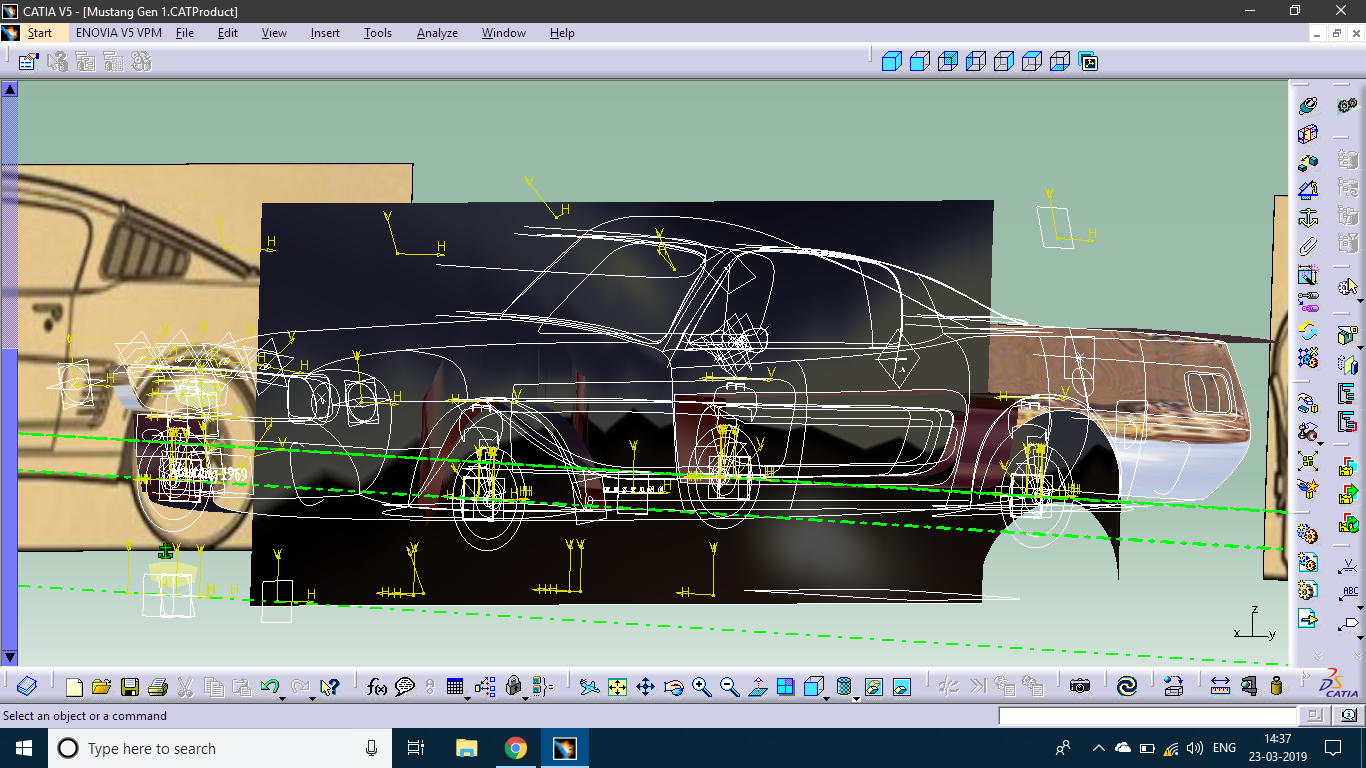Click the button right of the command input field

[1315, 716]
